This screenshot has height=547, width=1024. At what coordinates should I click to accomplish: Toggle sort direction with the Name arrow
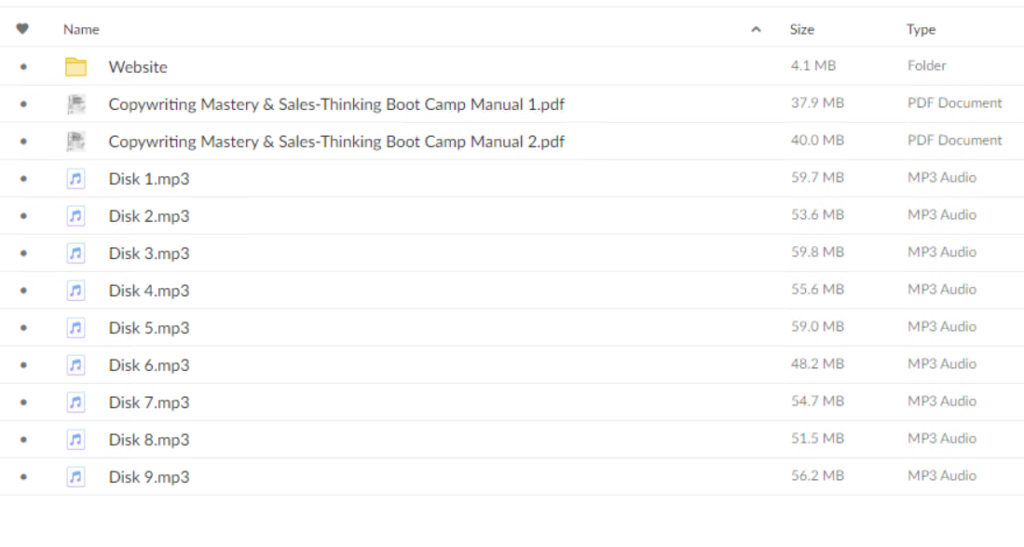click(x=756, y=29)
